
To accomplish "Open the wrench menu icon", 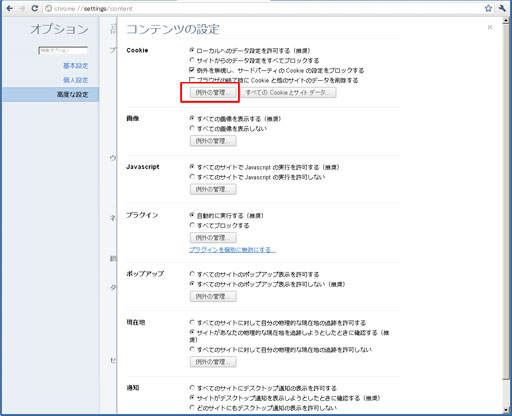I will click(x=502, y=8).
